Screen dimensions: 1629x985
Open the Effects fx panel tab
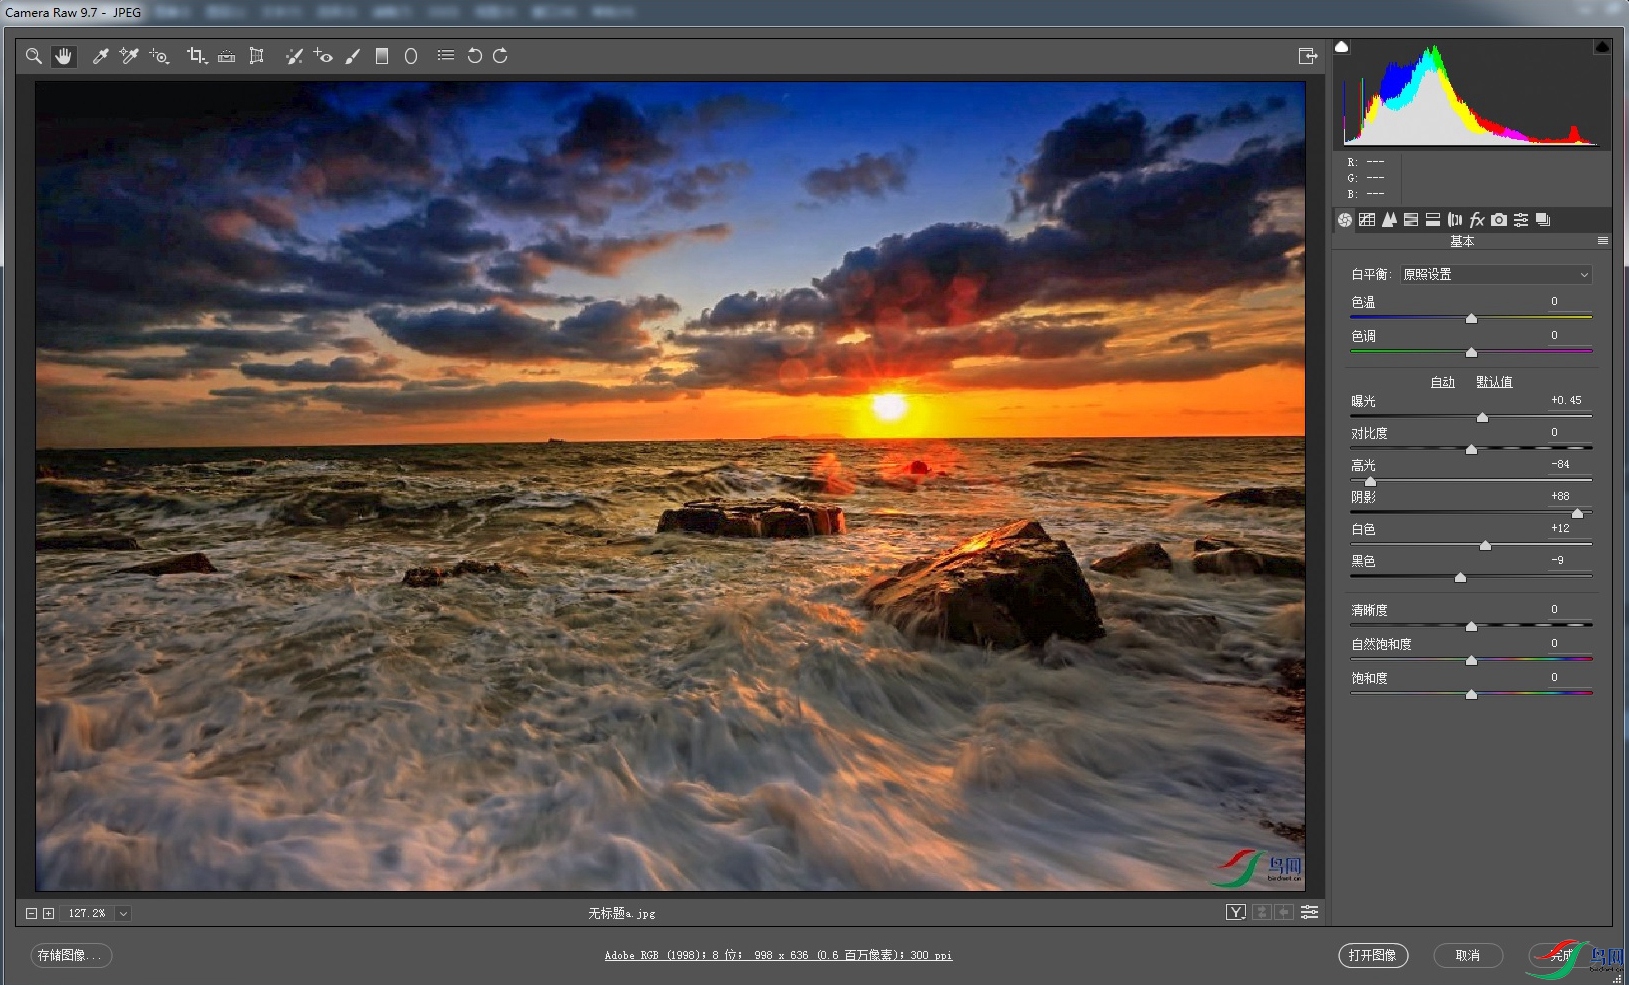(1477, 220)
